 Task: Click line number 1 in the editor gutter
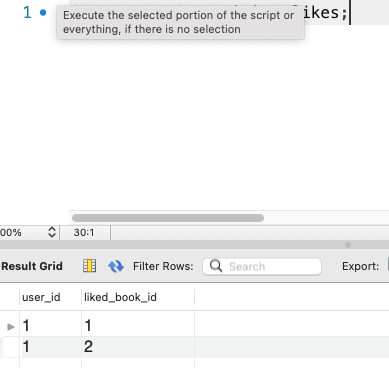click(x=27, y=13)
